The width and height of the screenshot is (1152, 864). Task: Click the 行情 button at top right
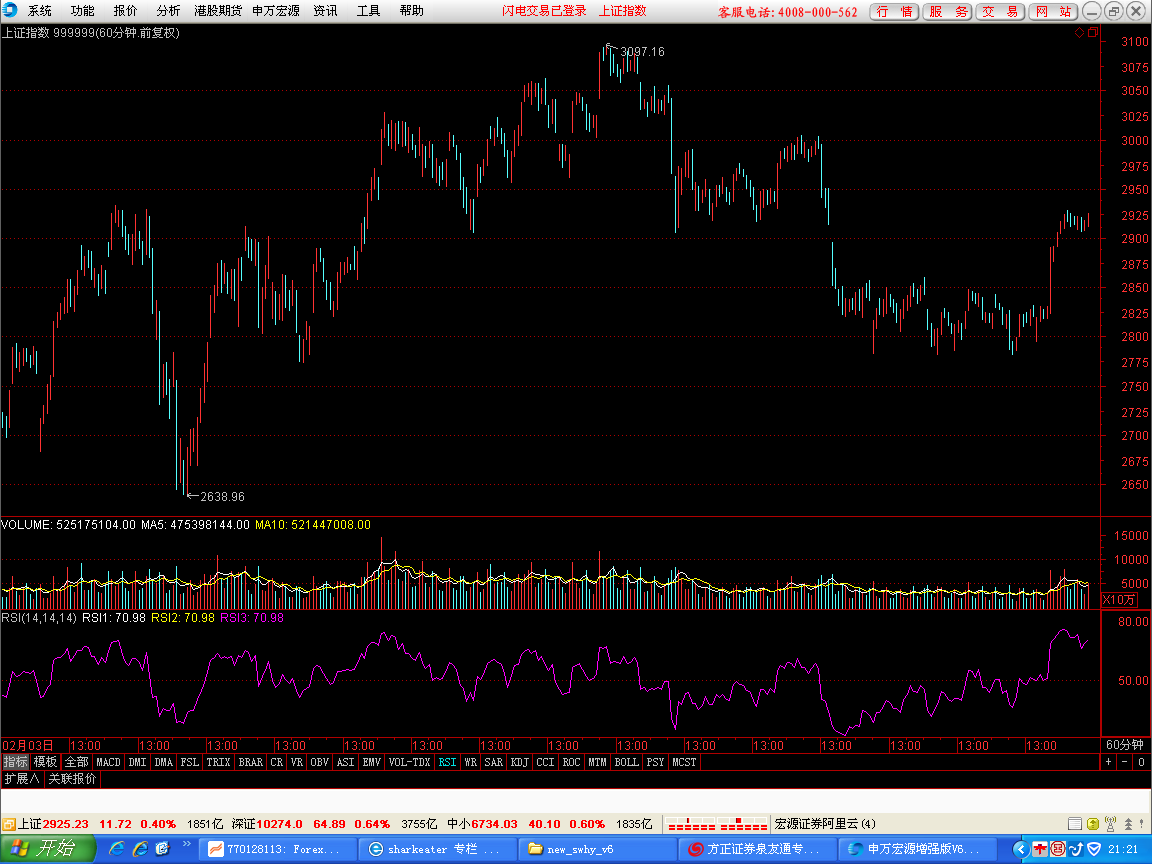(x=894, y=12)
